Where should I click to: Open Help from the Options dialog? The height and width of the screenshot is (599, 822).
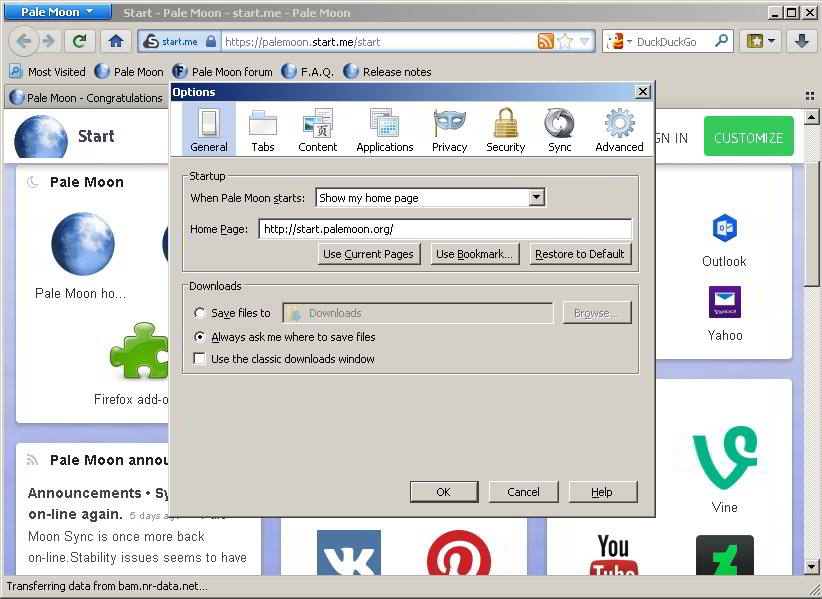[602, 492]
